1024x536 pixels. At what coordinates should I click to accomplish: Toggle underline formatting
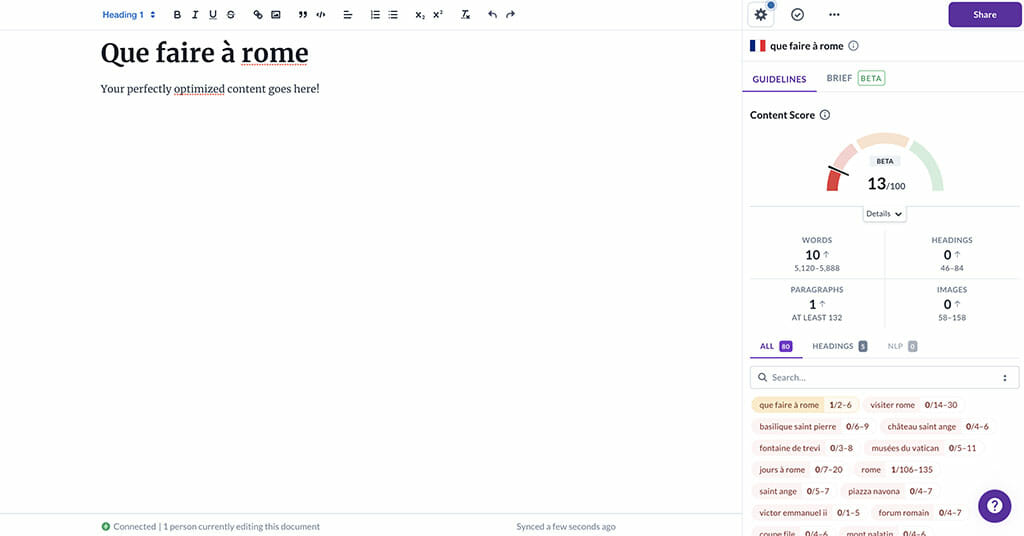click(x=213, y=14)
